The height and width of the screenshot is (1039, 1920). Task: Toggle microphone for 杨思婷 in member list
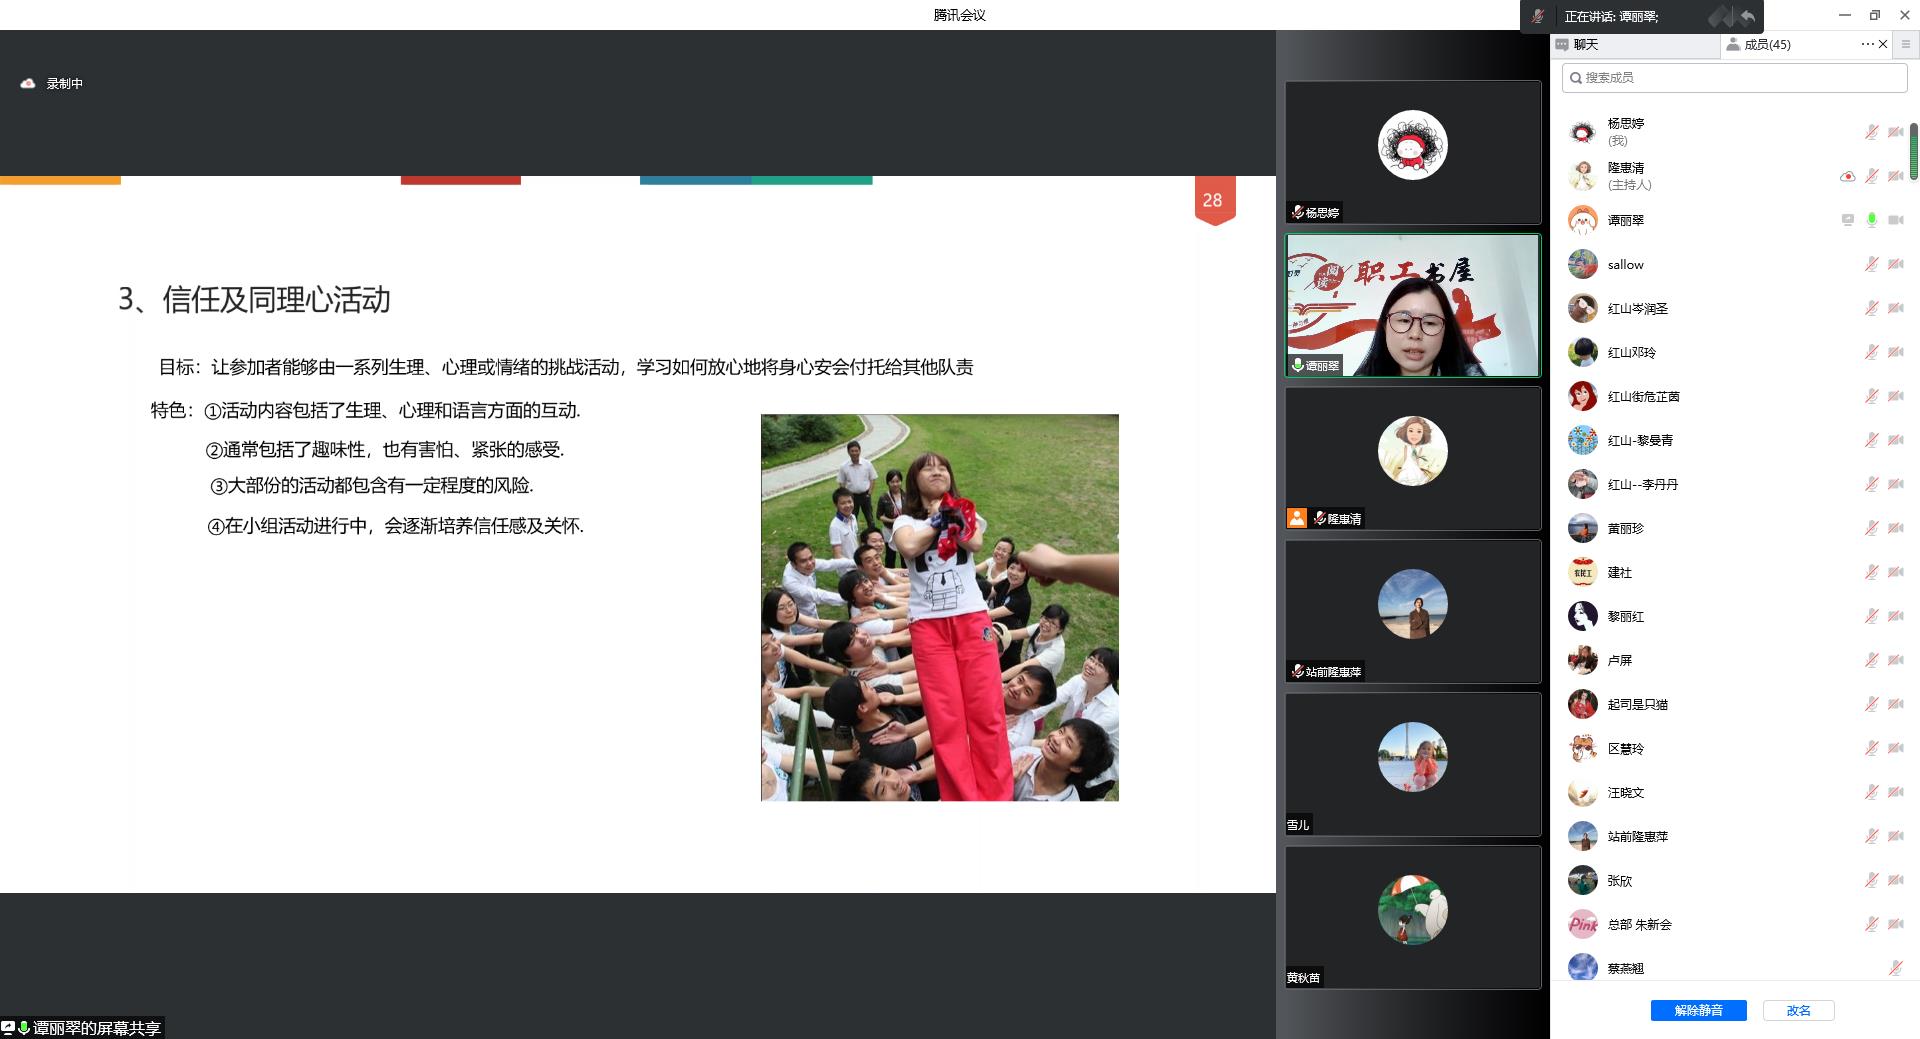1871,132
